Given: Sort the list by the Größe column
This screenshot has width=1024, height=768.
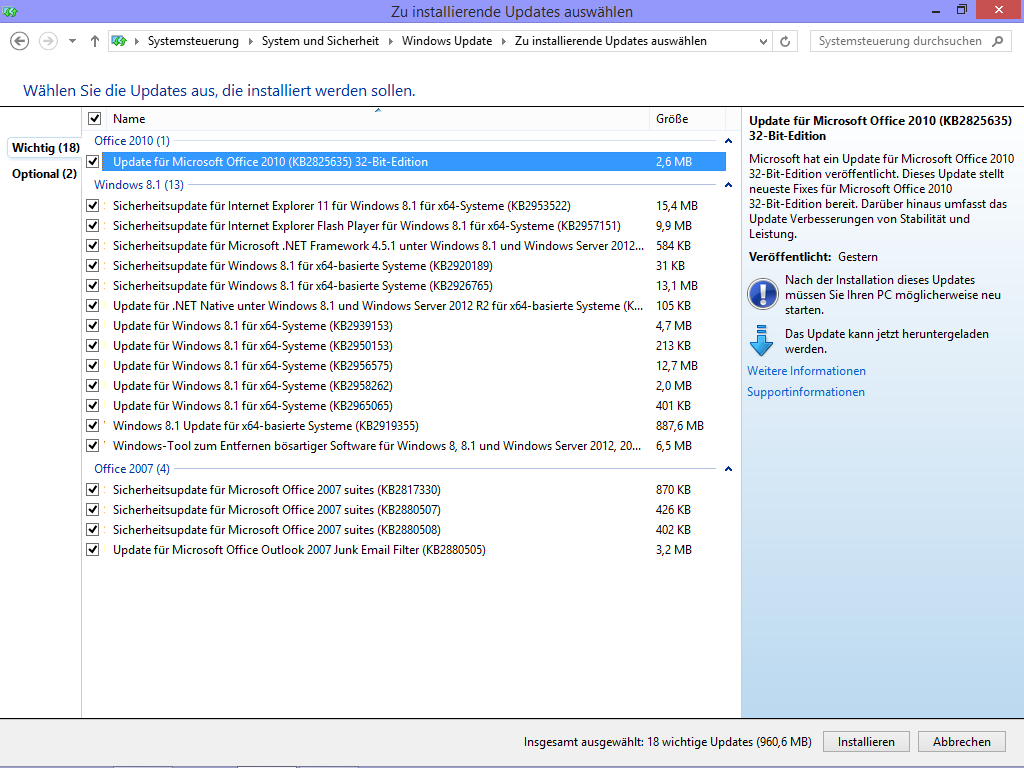Looking at the screenshot, I should click(687, 119).
